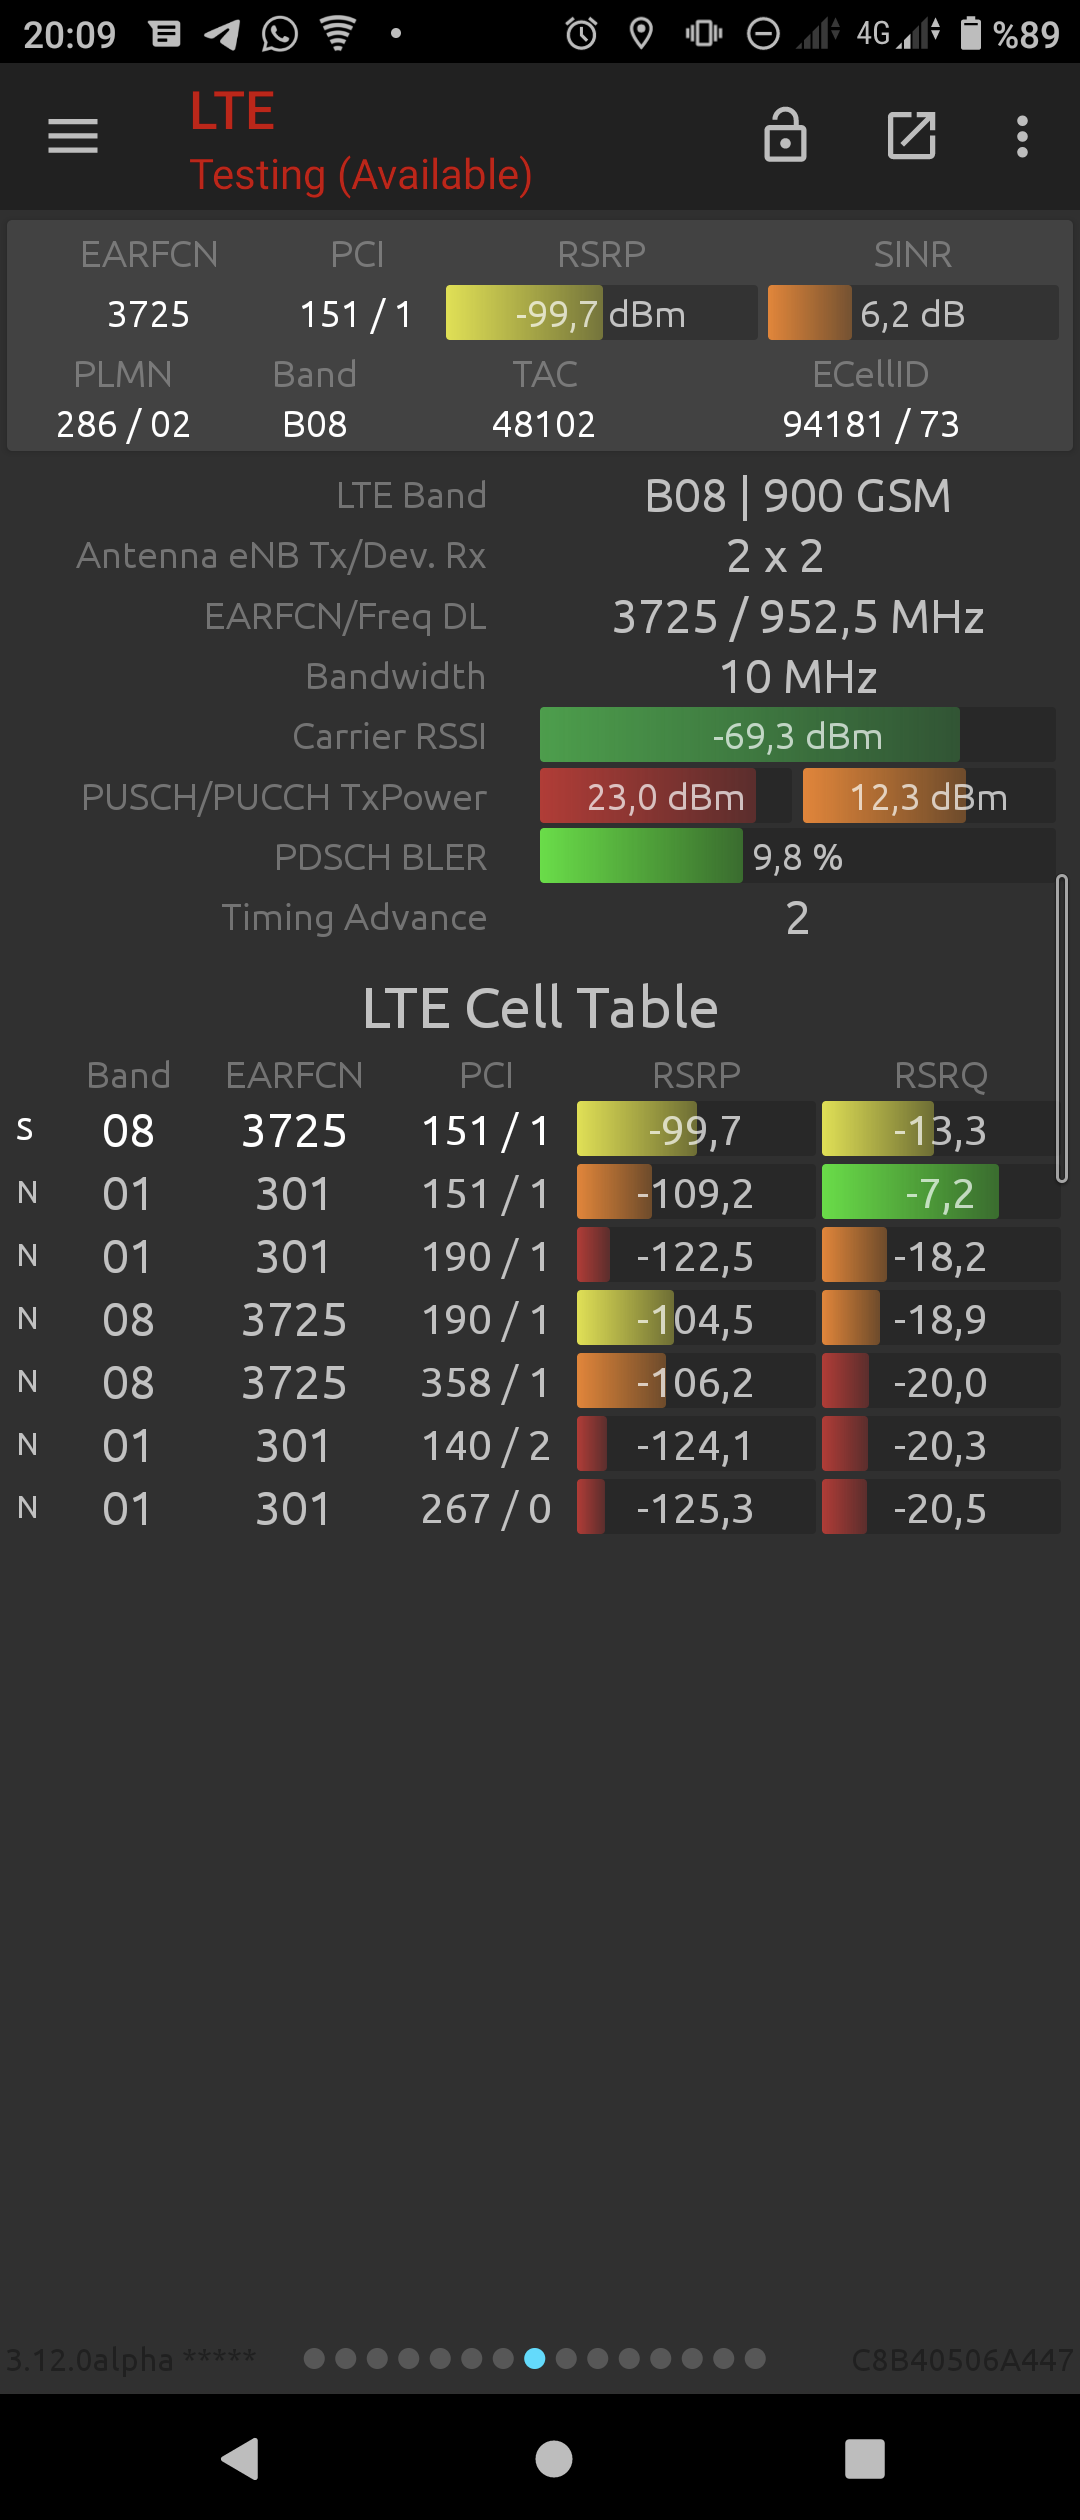
Task: Select the currently highlighted blue page dot
Action: 535,2359
